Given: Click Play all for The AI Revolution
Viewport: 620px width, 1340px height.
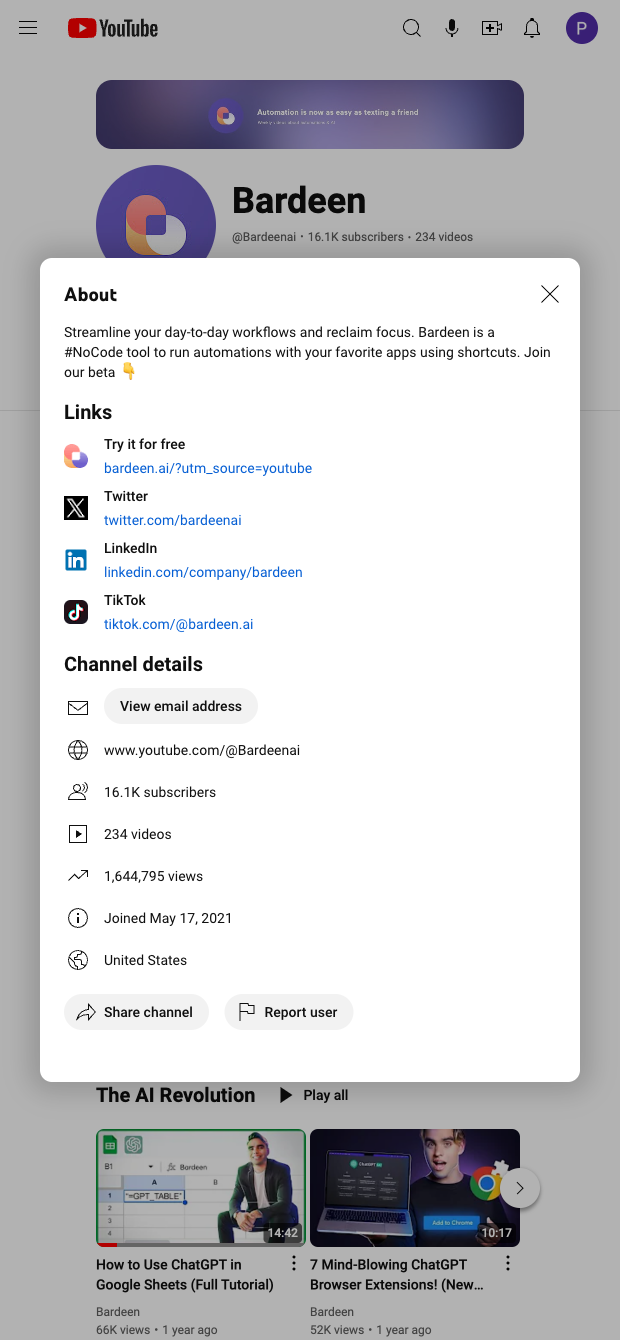Looking at the screenshot, I should (x=313, y=1095).
